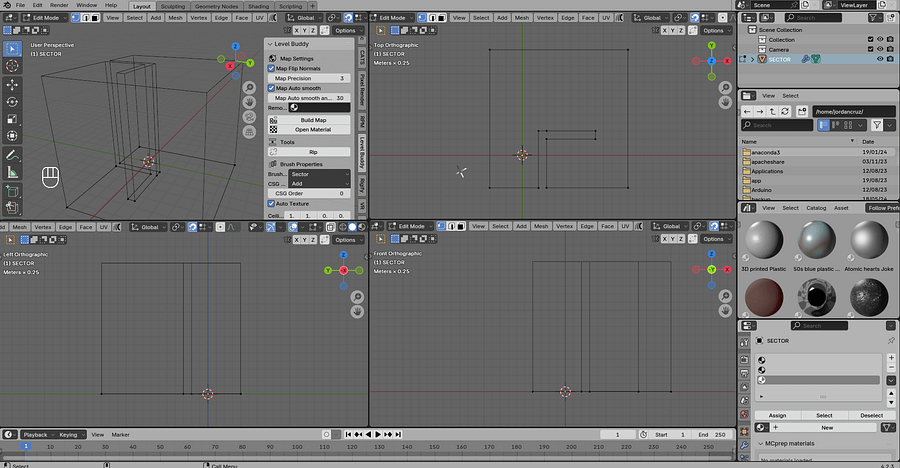Open Tool tab in properties editor
The image size is (900, 468).
[x=744, y=343]
